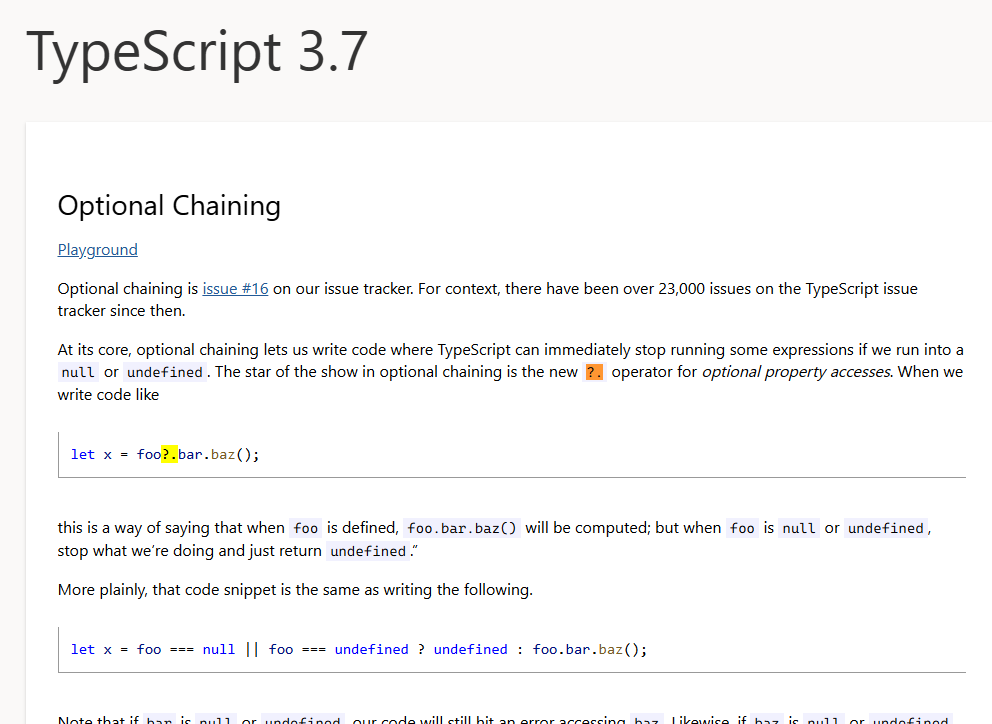Image resolution: width=992 pixels, height=724 pixels.
Task: Follow the issue #16 link
Action: click(235, 289)
